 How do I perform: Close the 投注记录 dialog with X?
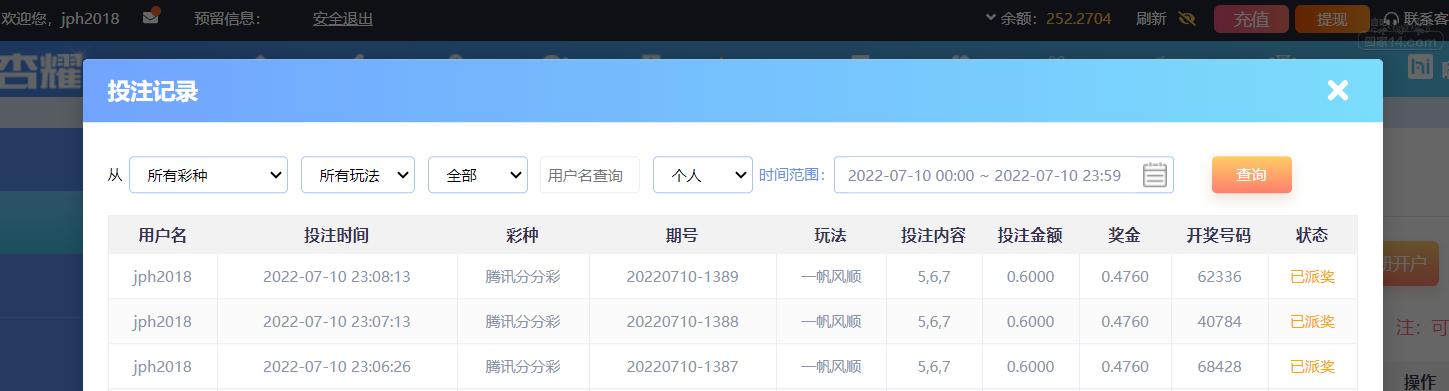1337,91
